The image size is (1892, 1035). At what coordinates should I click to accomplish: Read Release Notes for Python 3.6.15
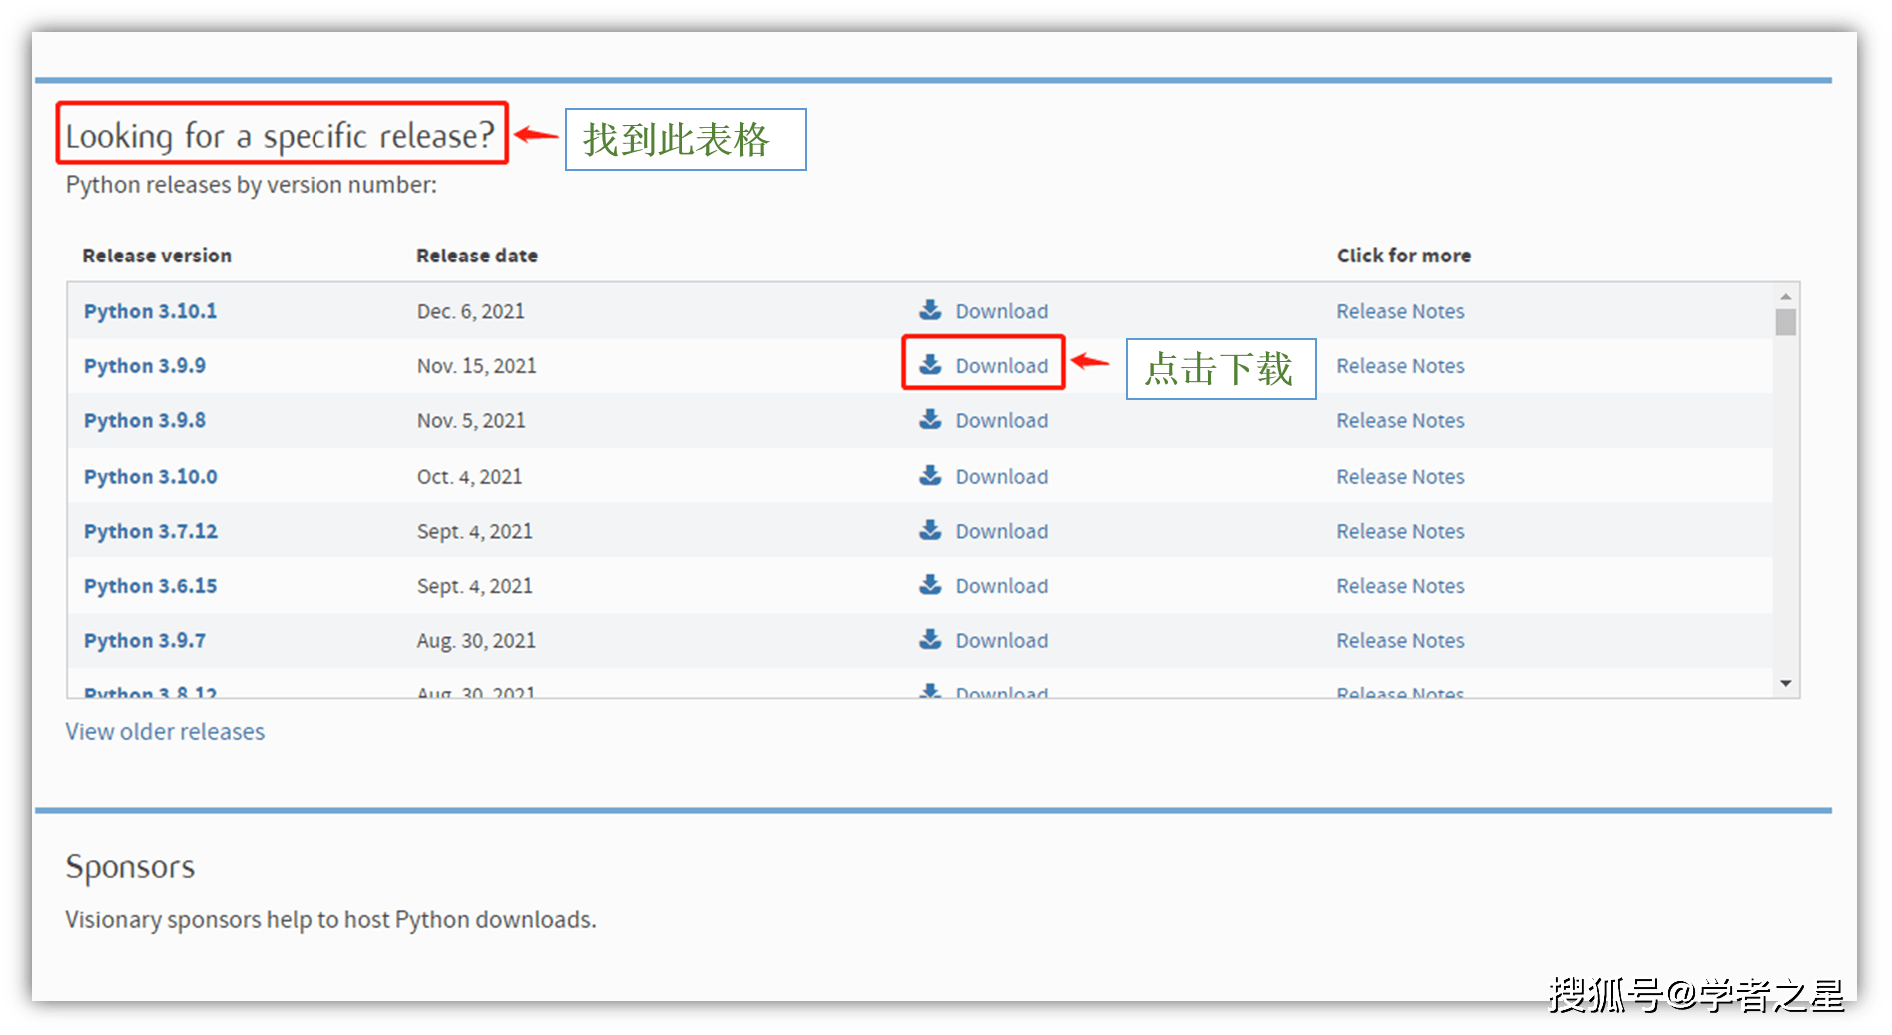pyautogui.click(x=1400, y=586)
